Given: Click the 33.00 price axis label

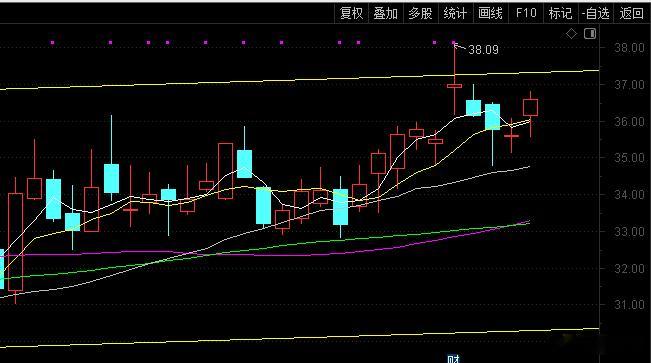Looking at the screenshot, I should click(629, 231).
